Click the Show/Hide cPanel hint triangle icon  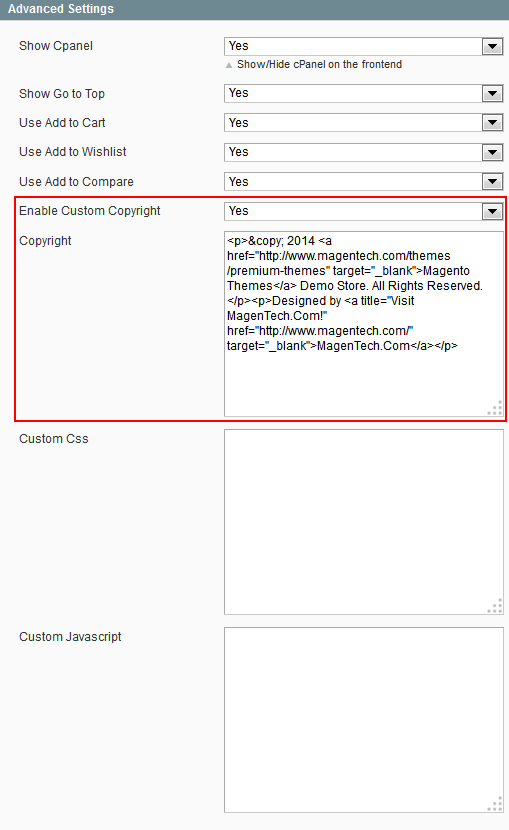(x=229, y=65)
